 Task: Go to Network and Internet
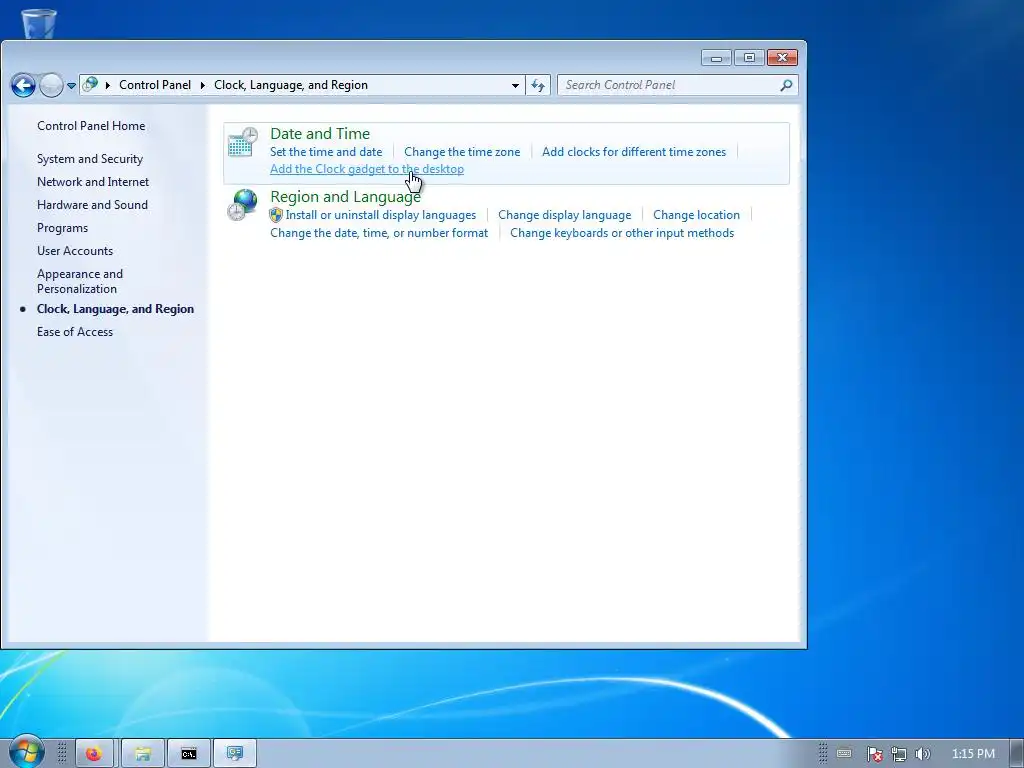93,182
